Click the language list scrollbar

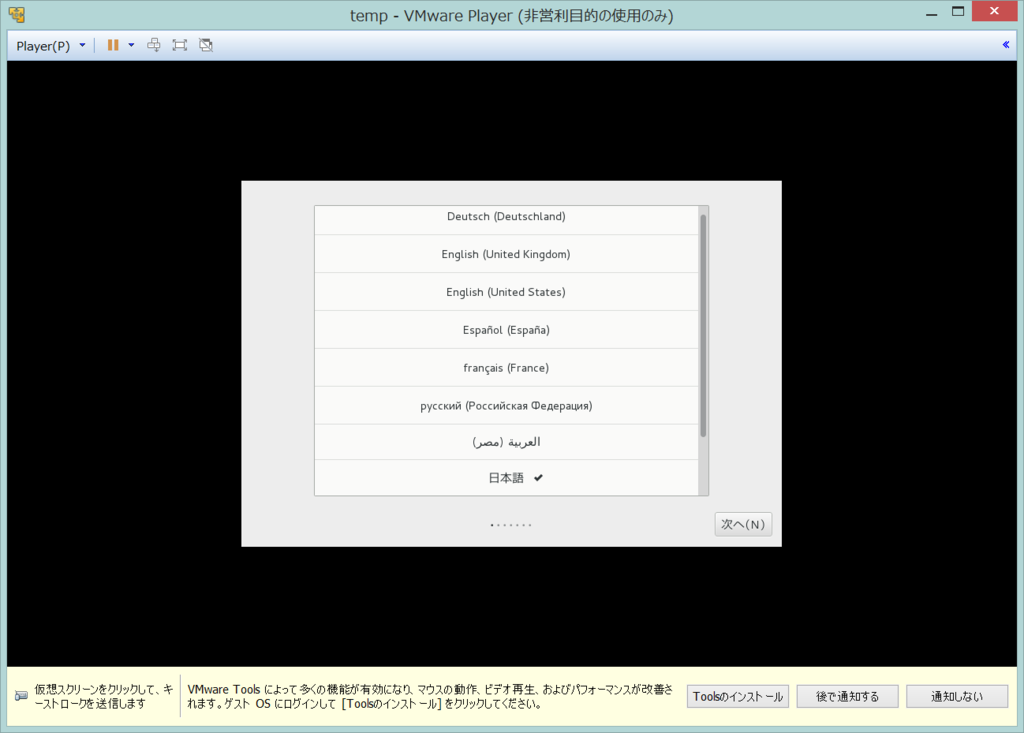(x=703, y=325)
